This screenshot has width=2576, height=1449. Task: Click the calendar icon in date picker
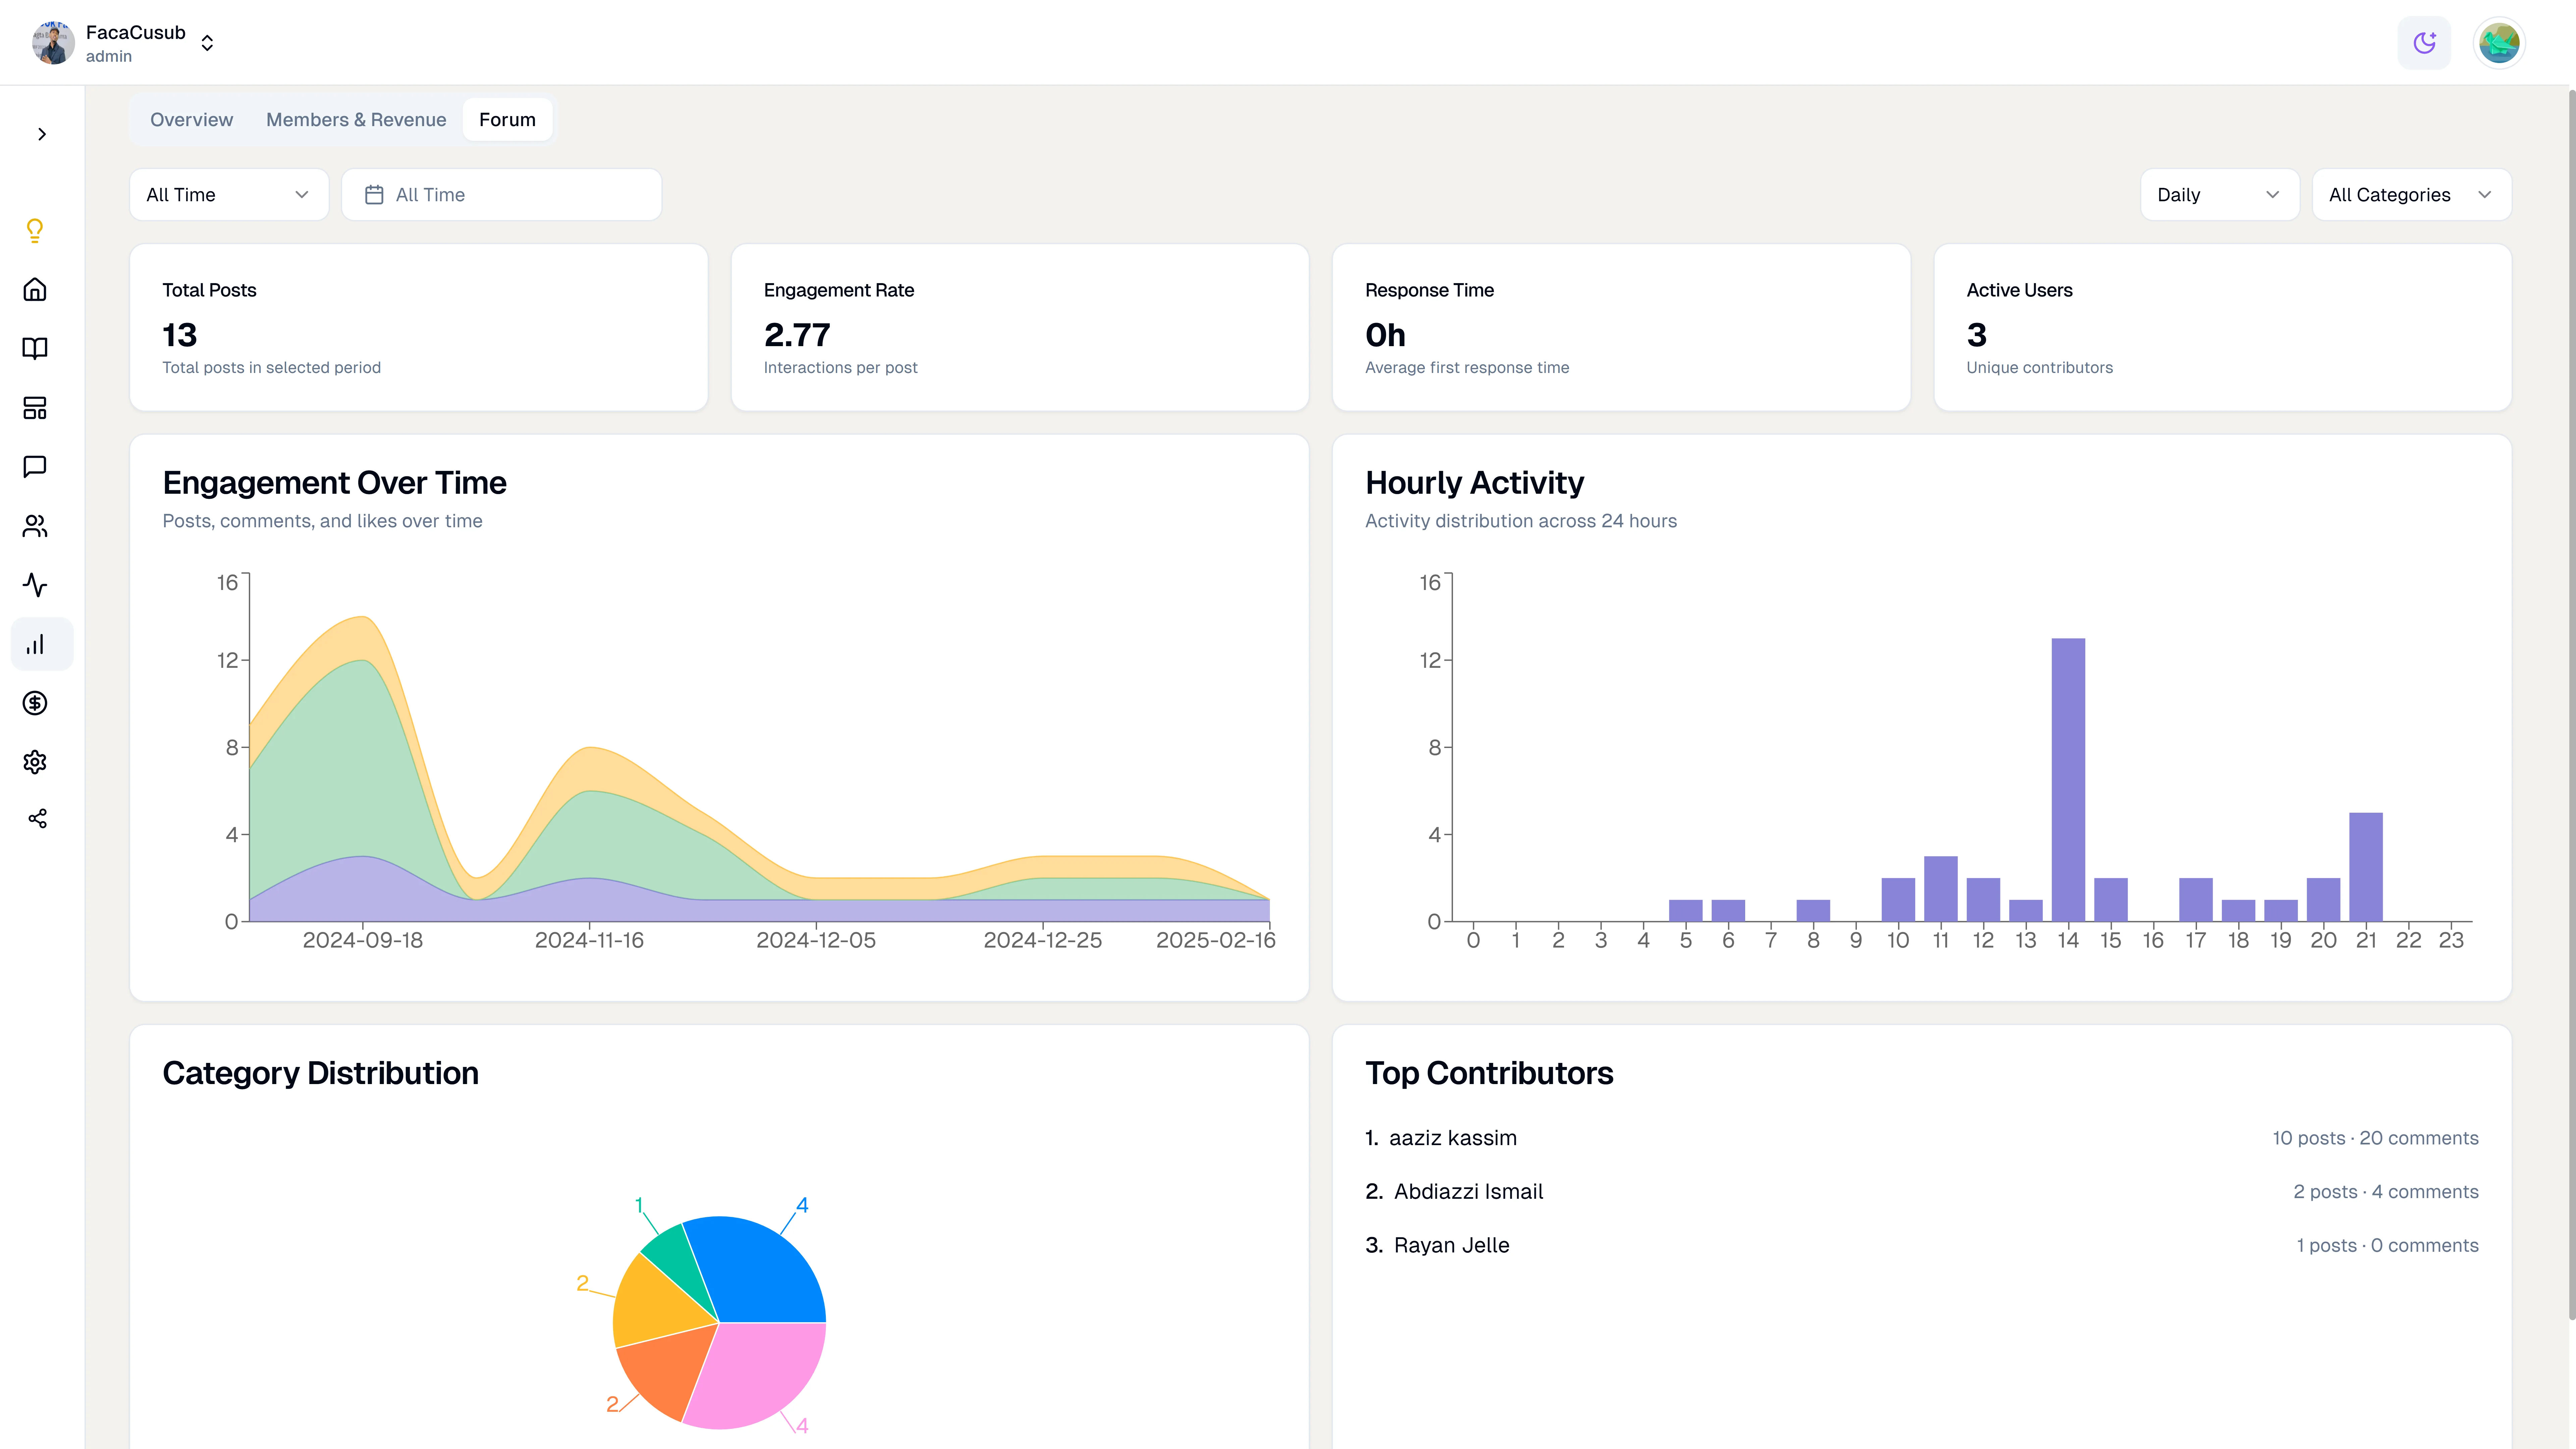coord(374,195)
